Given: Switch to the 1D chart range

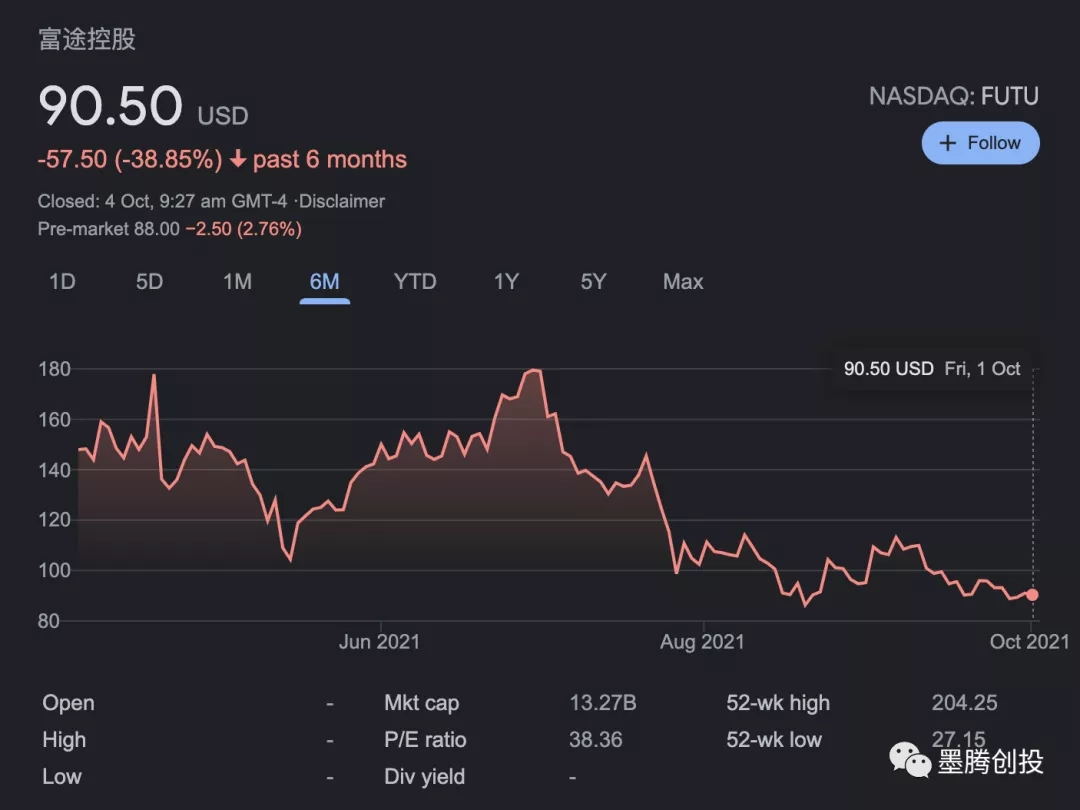Looking at the screenshot, I should [x=62, y=282].
